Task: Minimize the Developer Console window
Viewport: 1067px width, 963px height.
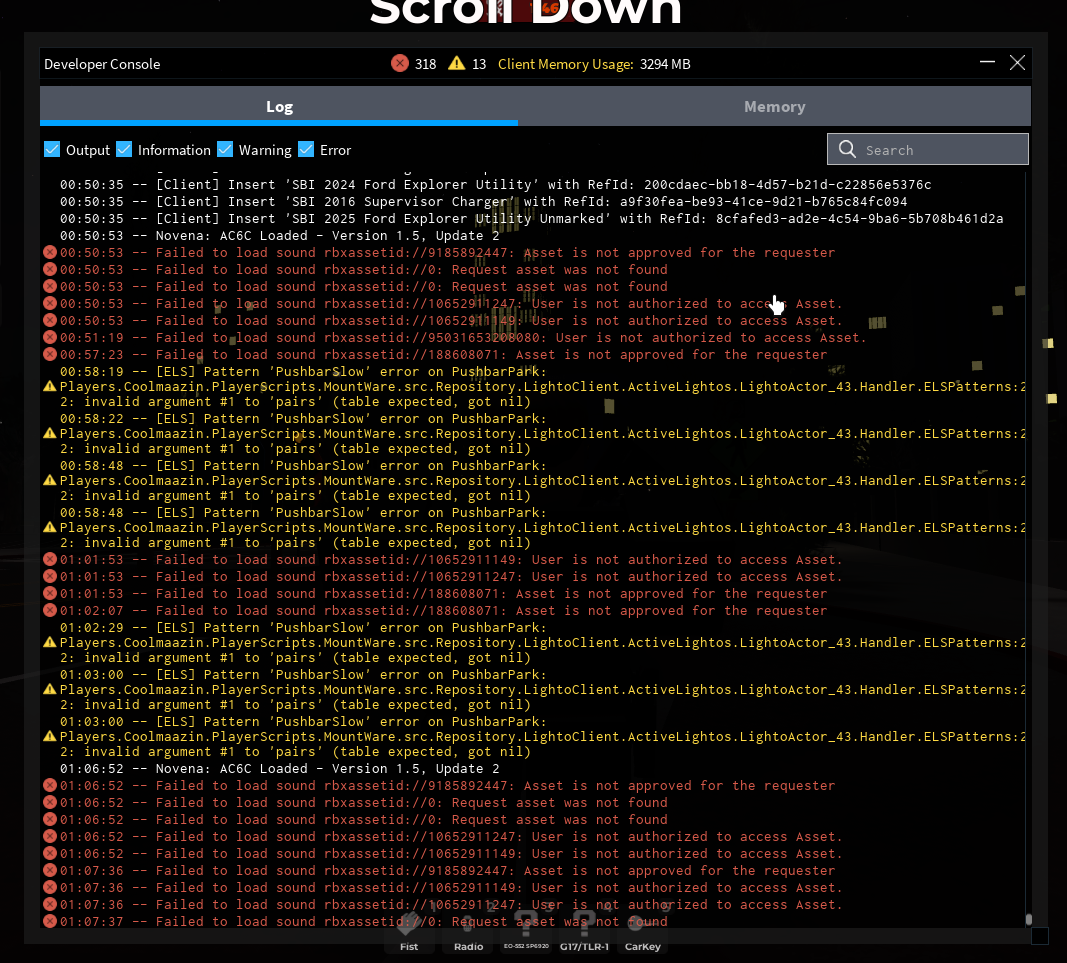Action: pos(987,63)
